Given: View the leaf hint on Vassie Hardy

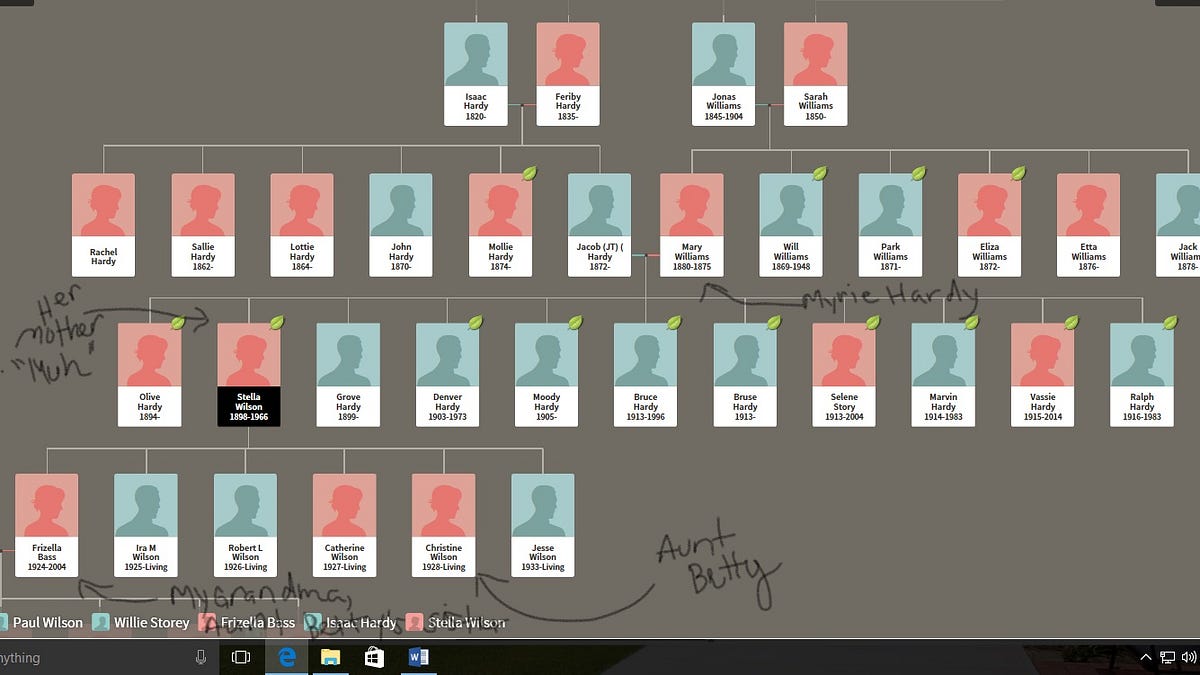Looking at the screenshot, I should (x=1071, y=323).
